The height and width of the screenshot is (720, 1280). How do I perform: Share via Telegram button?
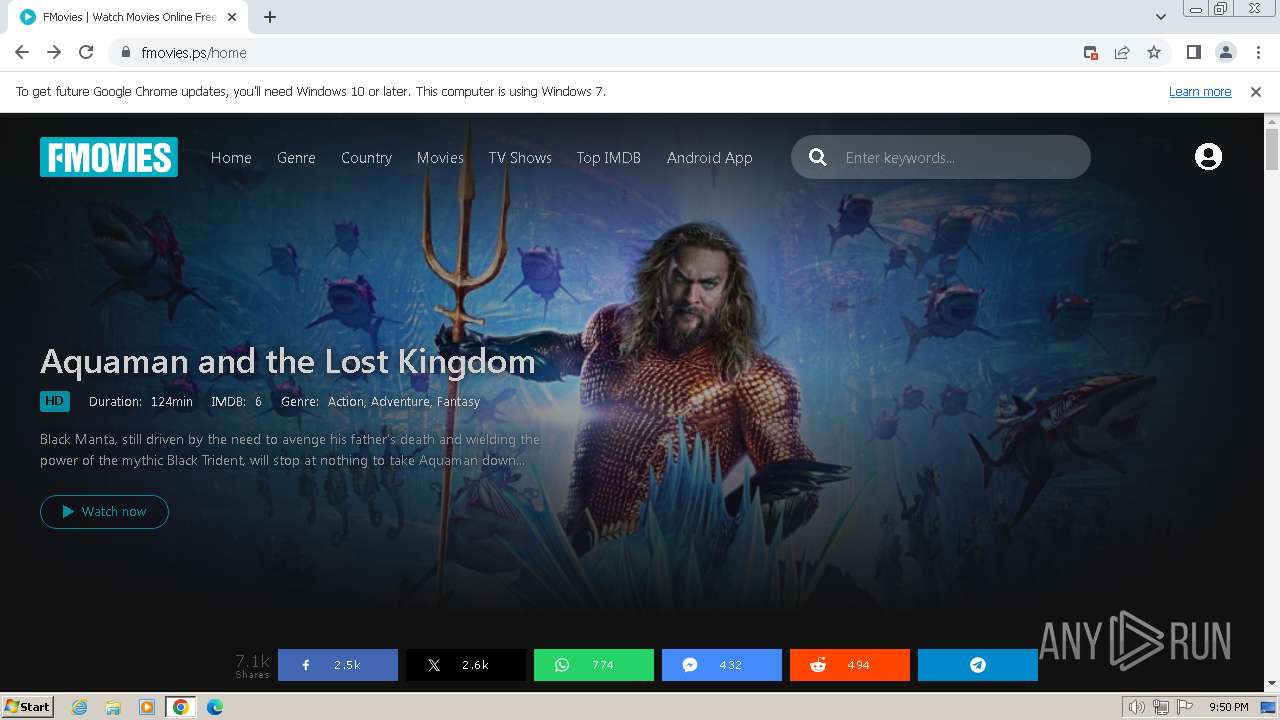pos(978,665)
